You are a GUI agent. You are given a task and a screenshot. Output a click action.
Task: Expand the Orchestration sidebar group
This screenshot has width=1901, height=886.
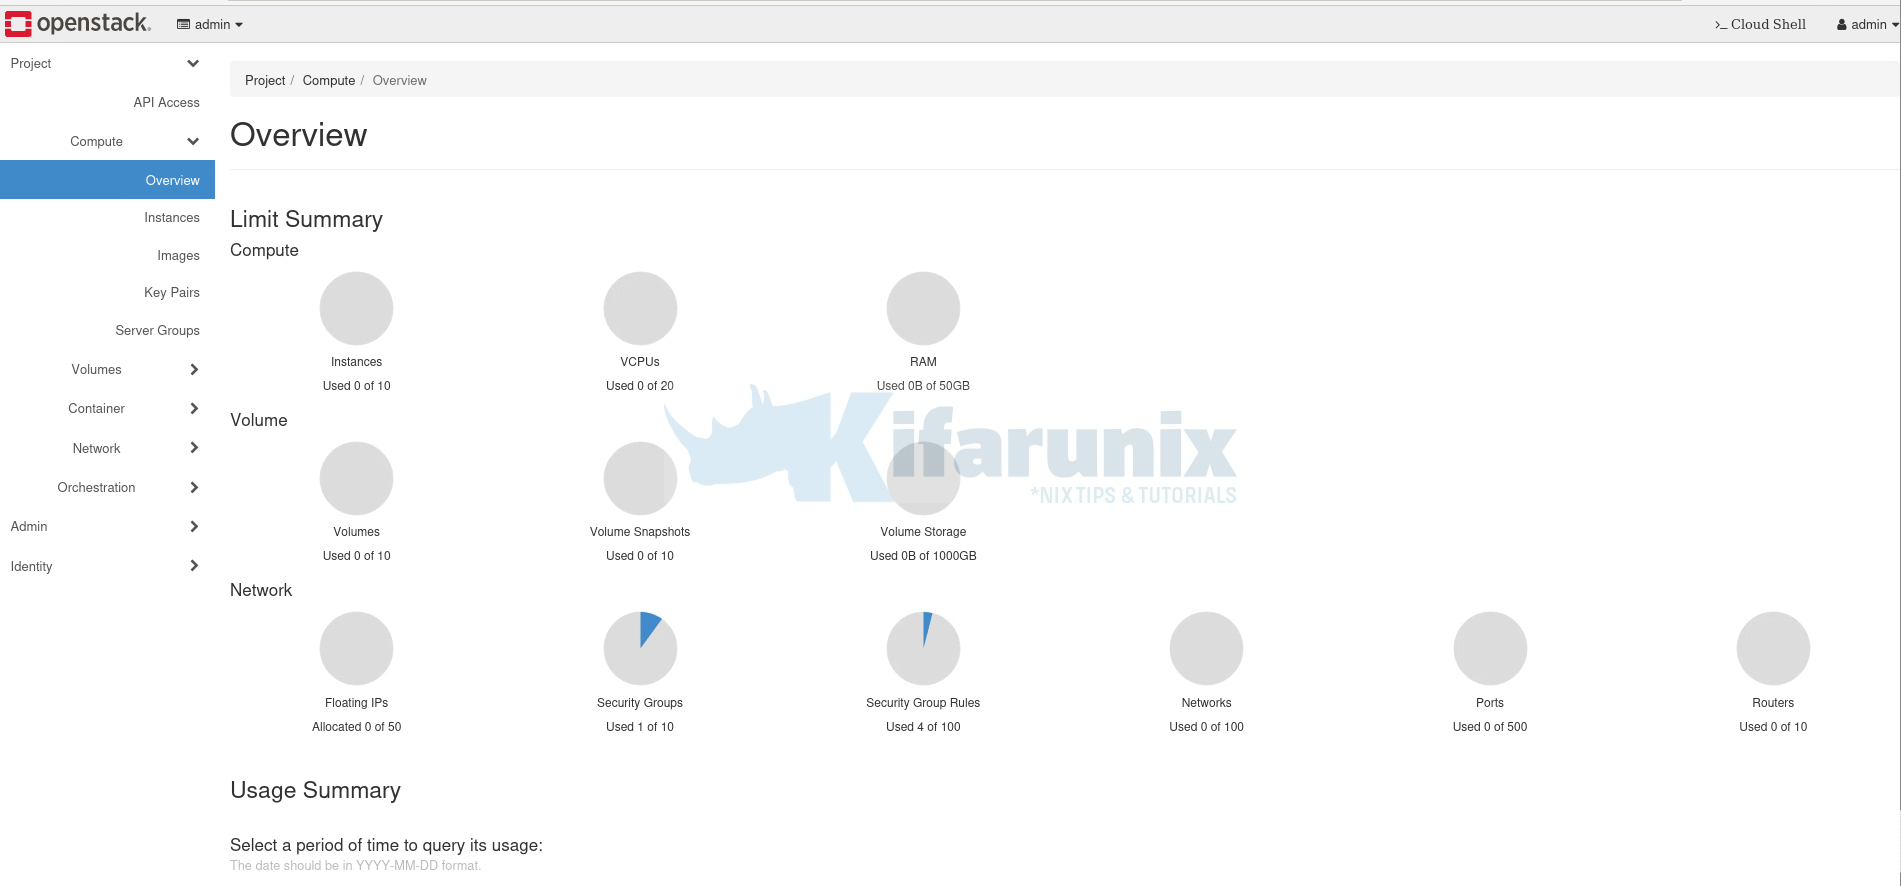194,487
